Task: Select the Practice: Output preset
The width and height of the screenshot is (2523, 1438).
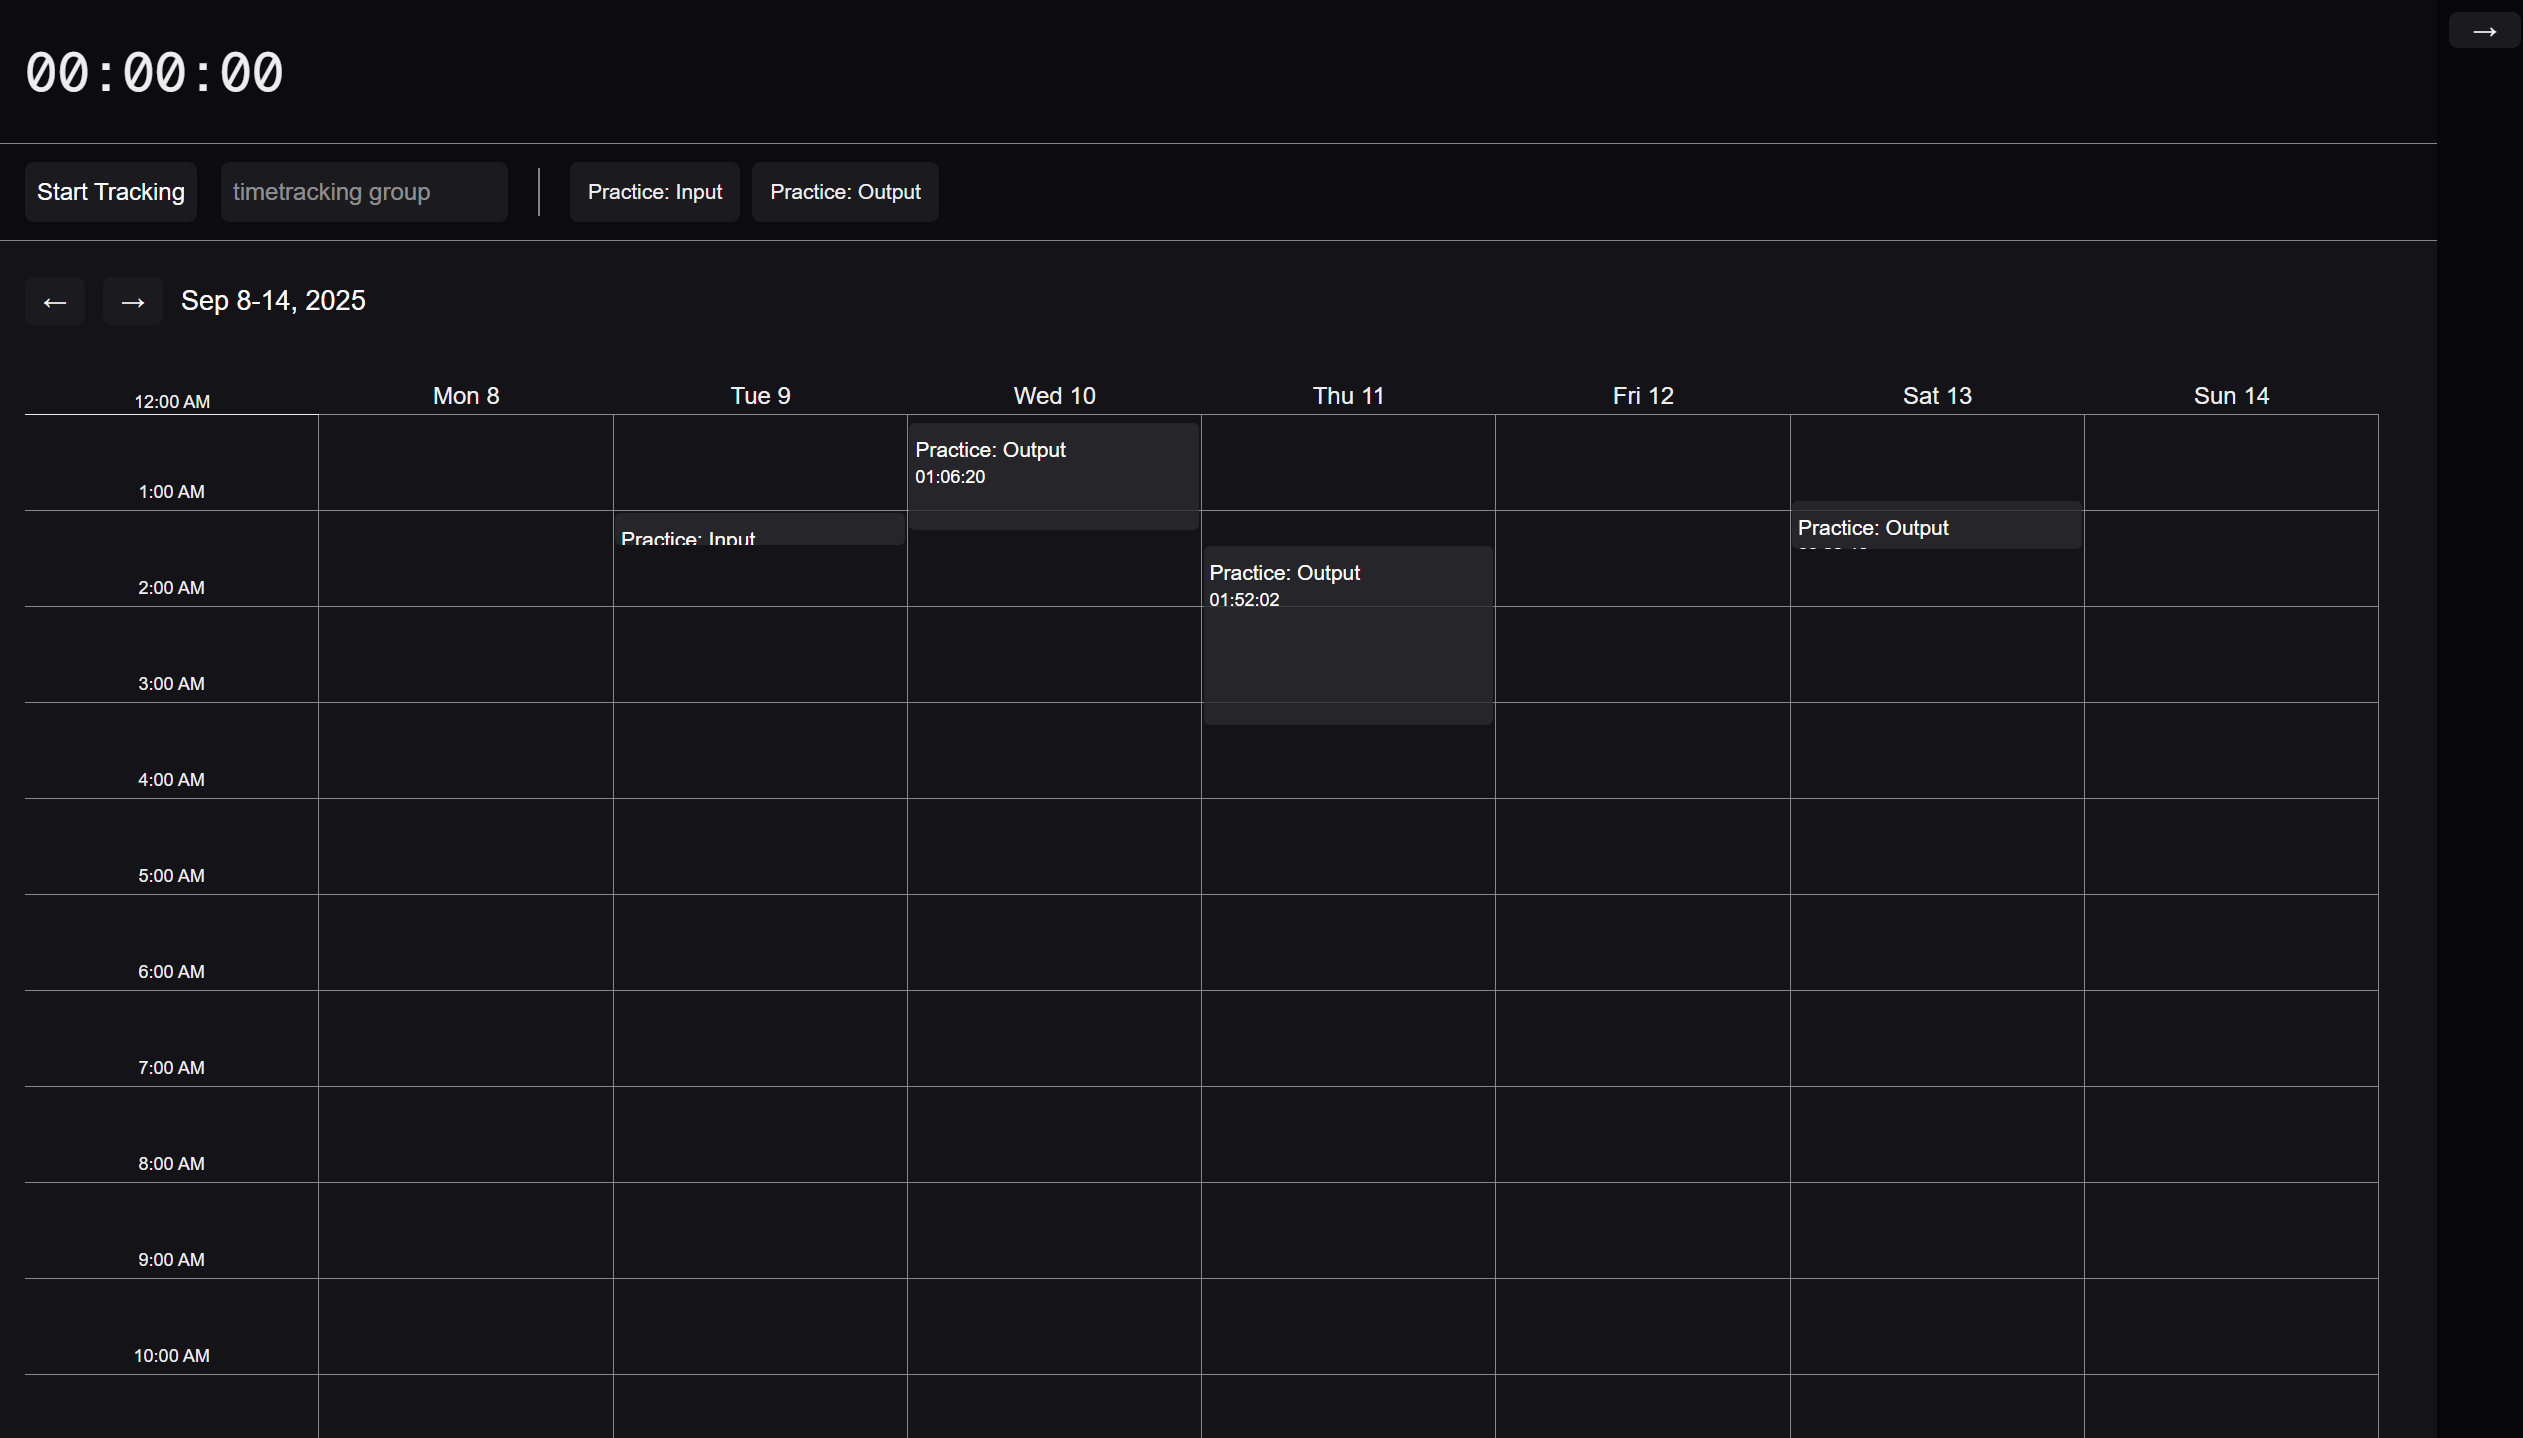Action: tap(845, 192)
